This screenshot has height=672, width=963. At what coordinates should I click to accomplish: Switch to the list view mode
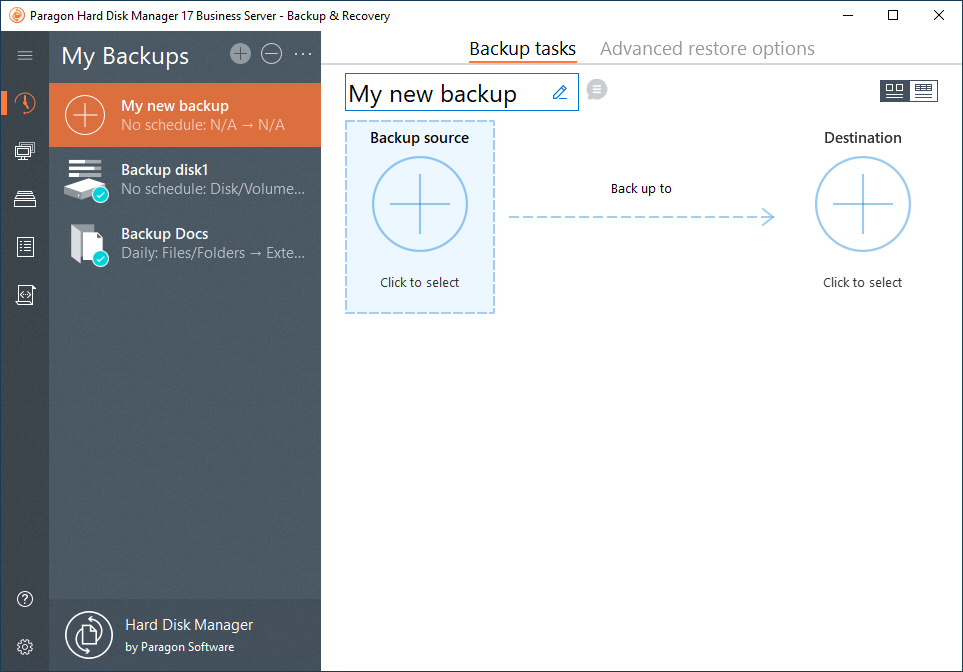pos(923,91)
